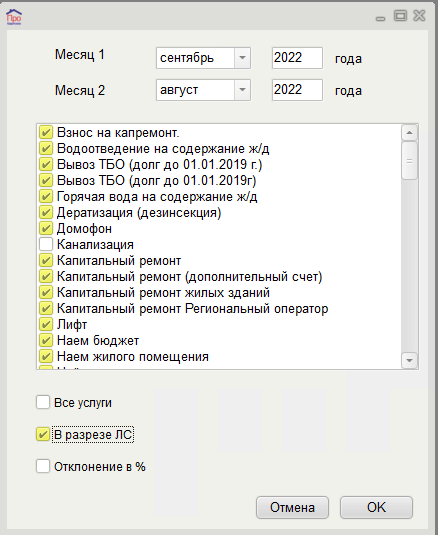Click the Отмена button
438x535 pixels.
point(292,507)
